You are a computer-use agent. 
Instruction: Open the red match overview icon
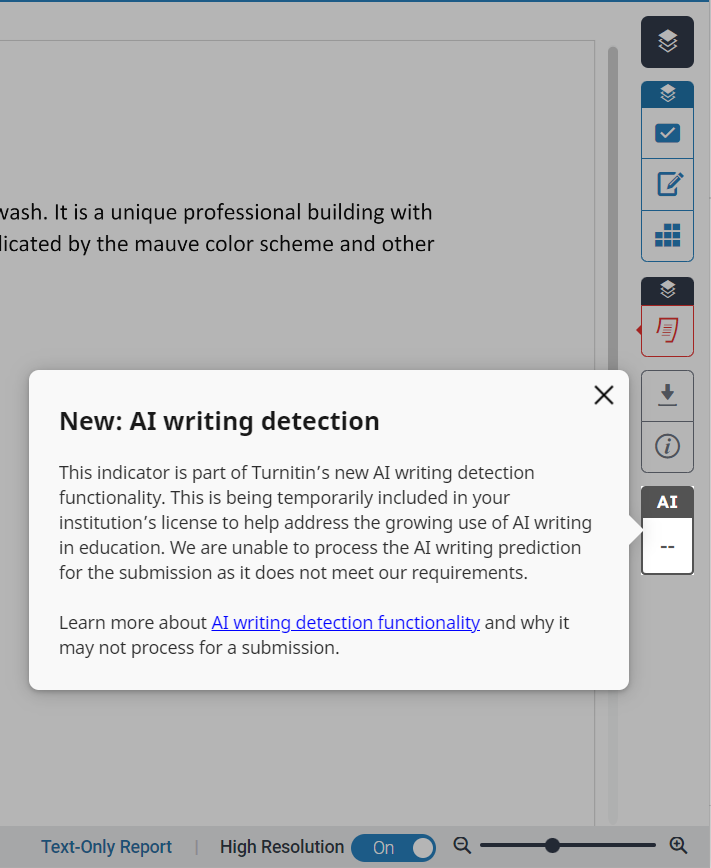pyautogui.click(x=667, y=330)
